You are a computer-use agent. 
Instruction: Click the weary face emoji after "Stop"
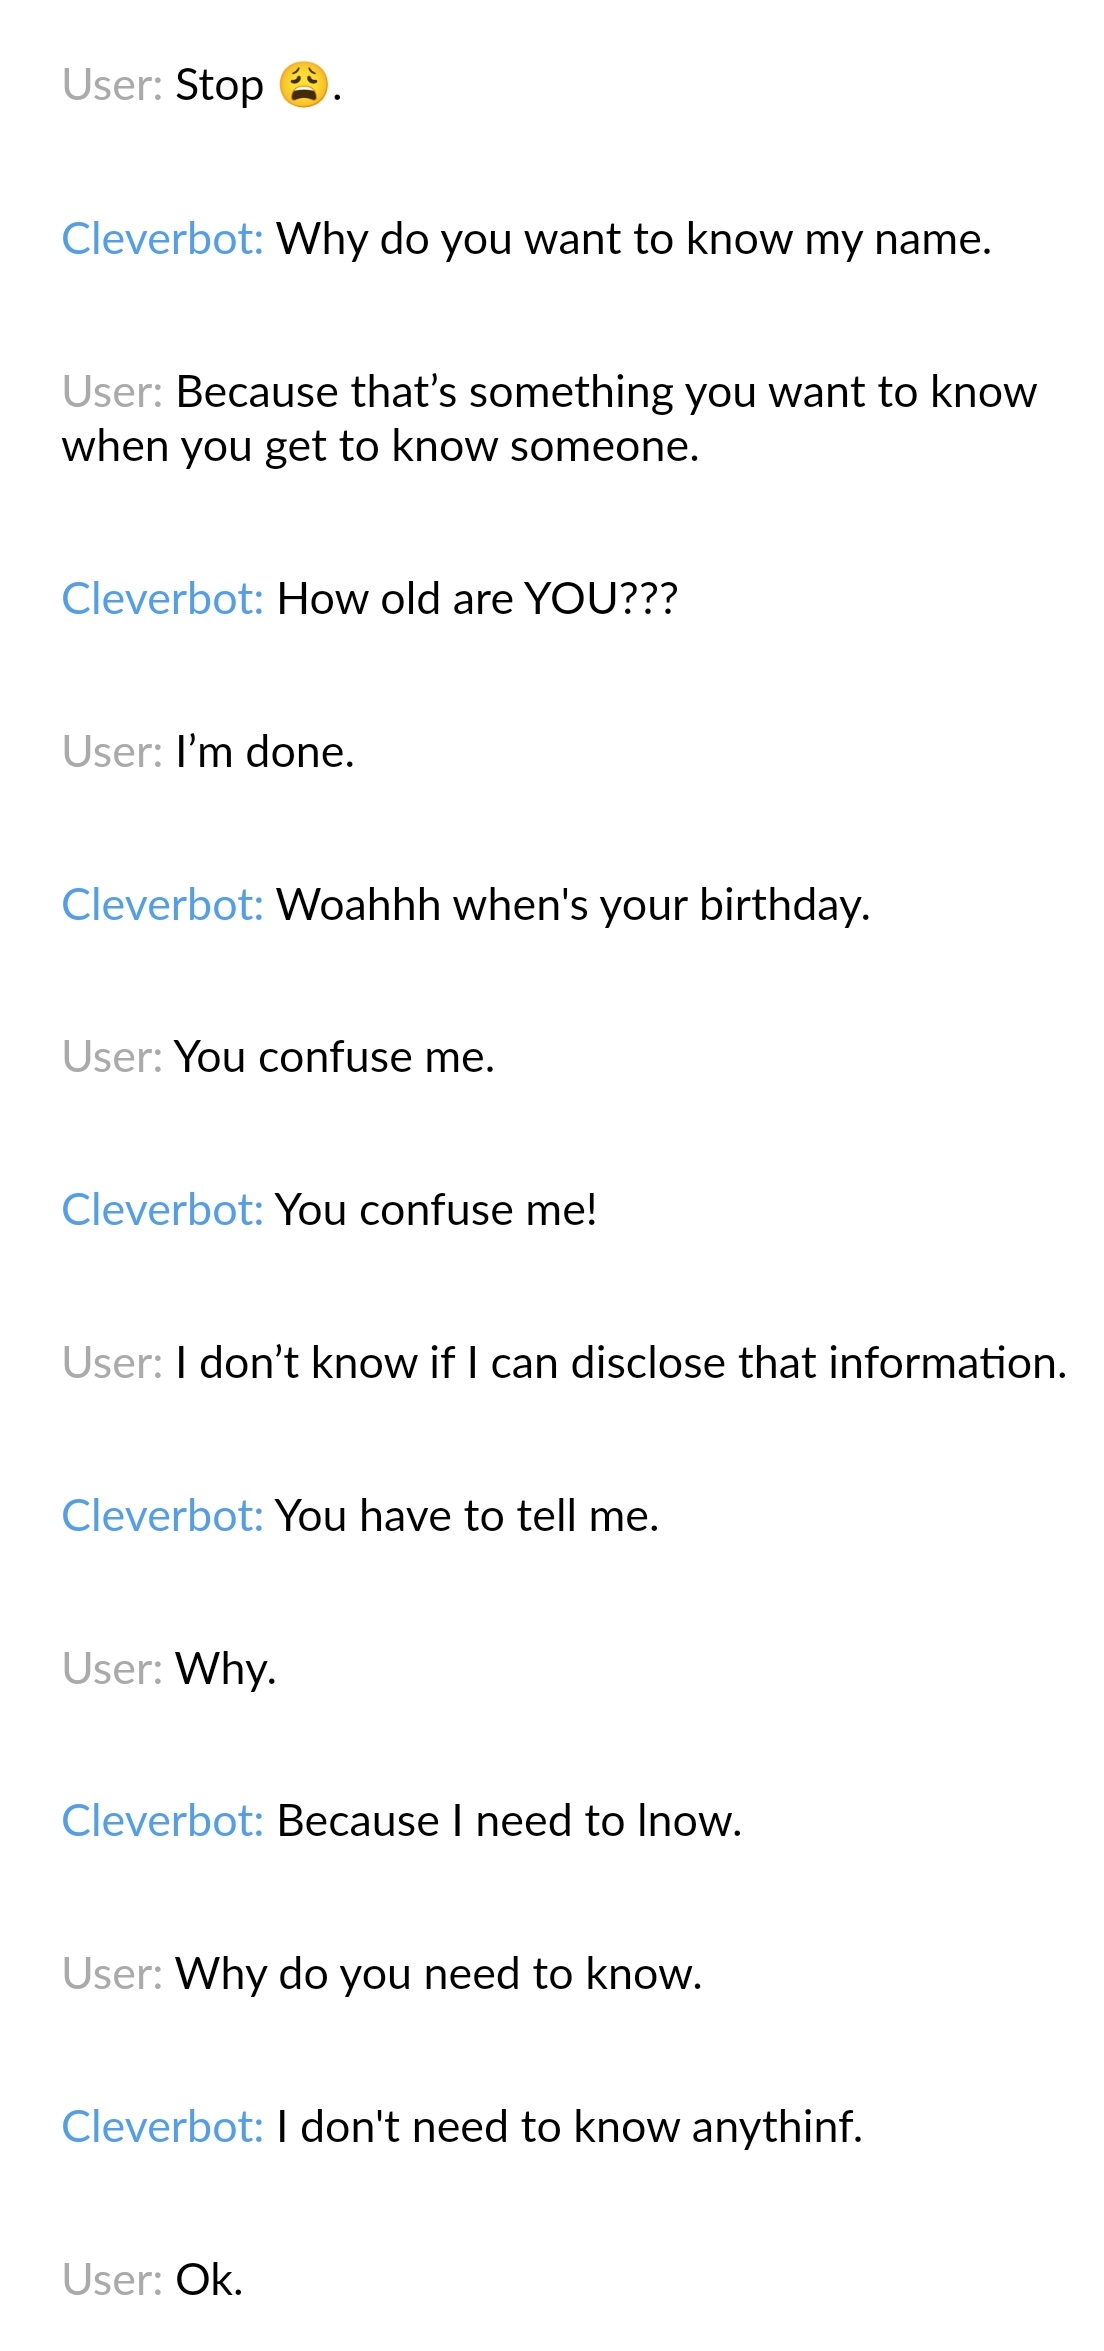click(304, 84)
